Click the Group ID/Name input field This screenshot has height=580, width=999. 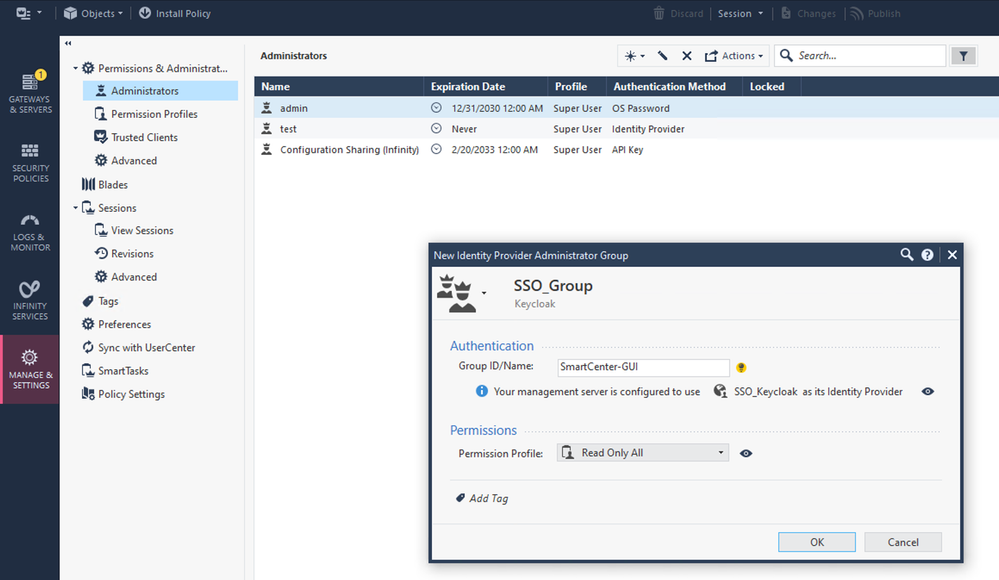click(x=643, y=367)
